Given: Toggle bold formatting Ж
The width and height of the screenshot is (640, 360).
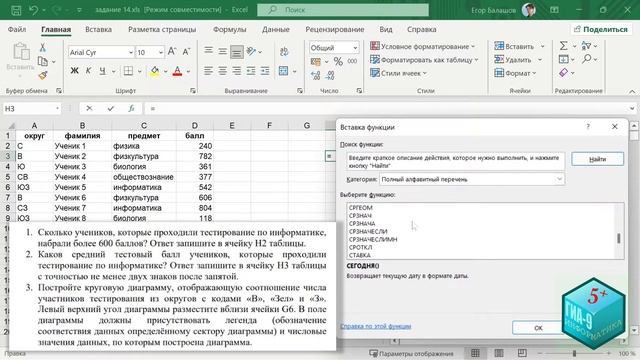Looking at the screenshot, I should pyautogui.click(x=74, y=71).
